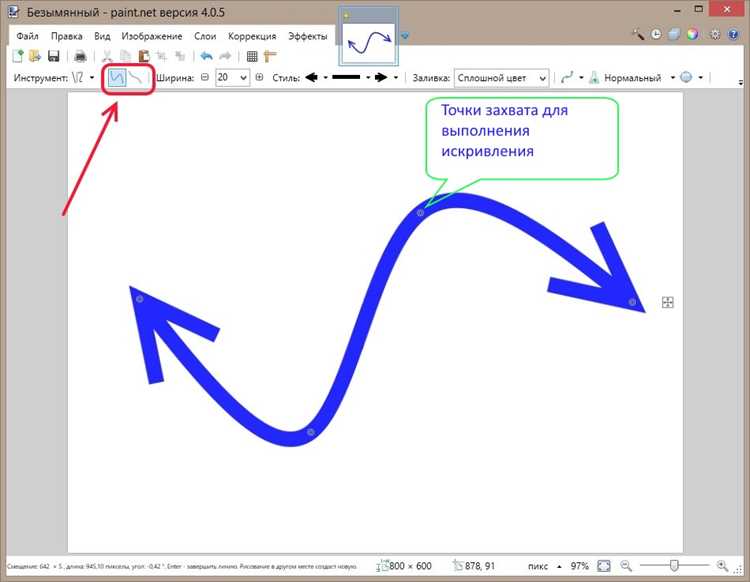Open the Нормальный blend mode dropdown
Image resolution: width=750 pixels, height=582 pixels.
click(672, 77)
